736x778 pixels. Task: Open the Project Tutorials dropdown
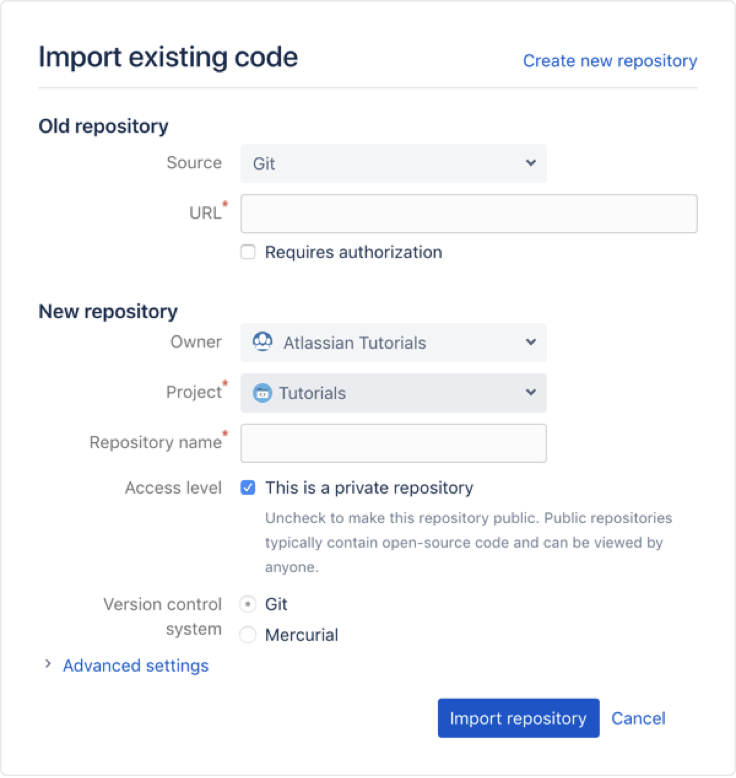click(393, 393)
